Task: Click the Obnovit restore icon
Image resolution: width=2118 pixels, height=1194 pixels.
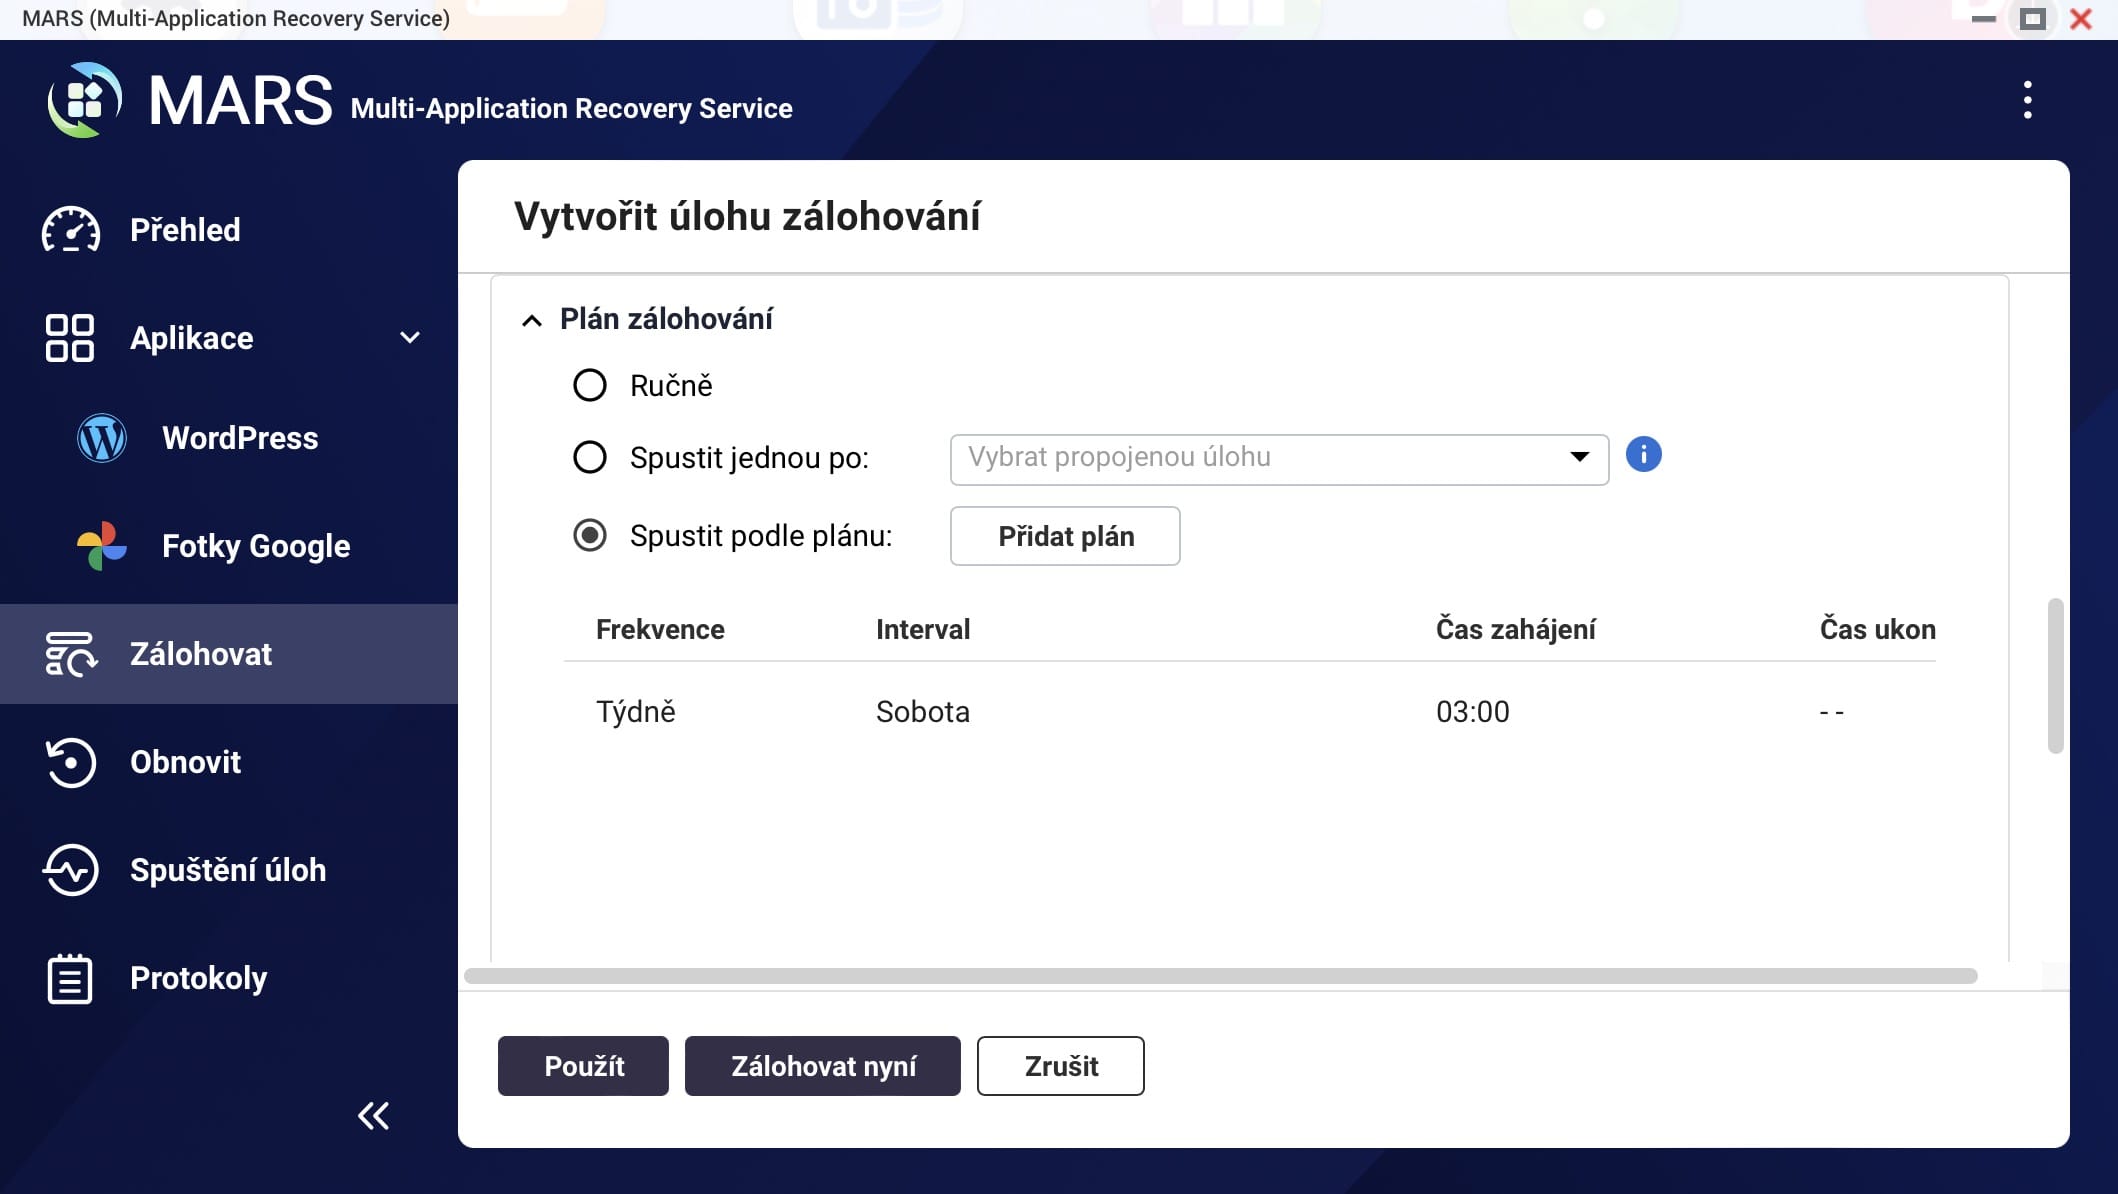Action: pos(70,762)
